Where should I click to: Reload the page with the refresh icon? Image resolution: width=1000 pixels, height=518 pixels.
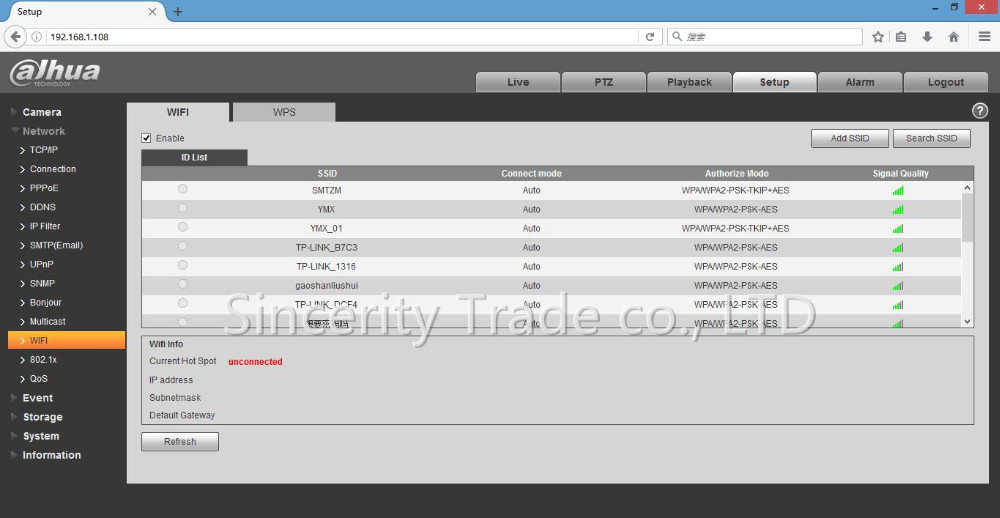coord(650,37)
